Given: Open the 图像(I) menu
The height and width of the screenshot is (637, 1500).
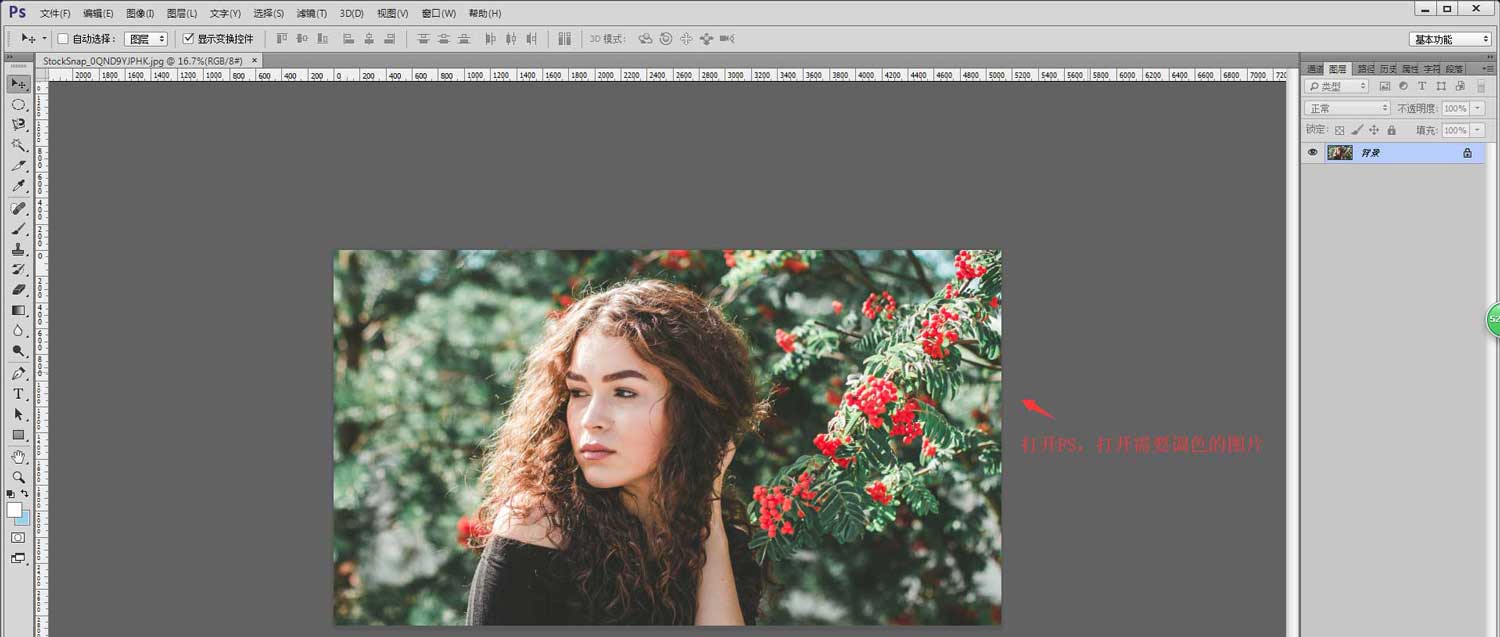Looking at the screenshot, I should pos(141,13).
